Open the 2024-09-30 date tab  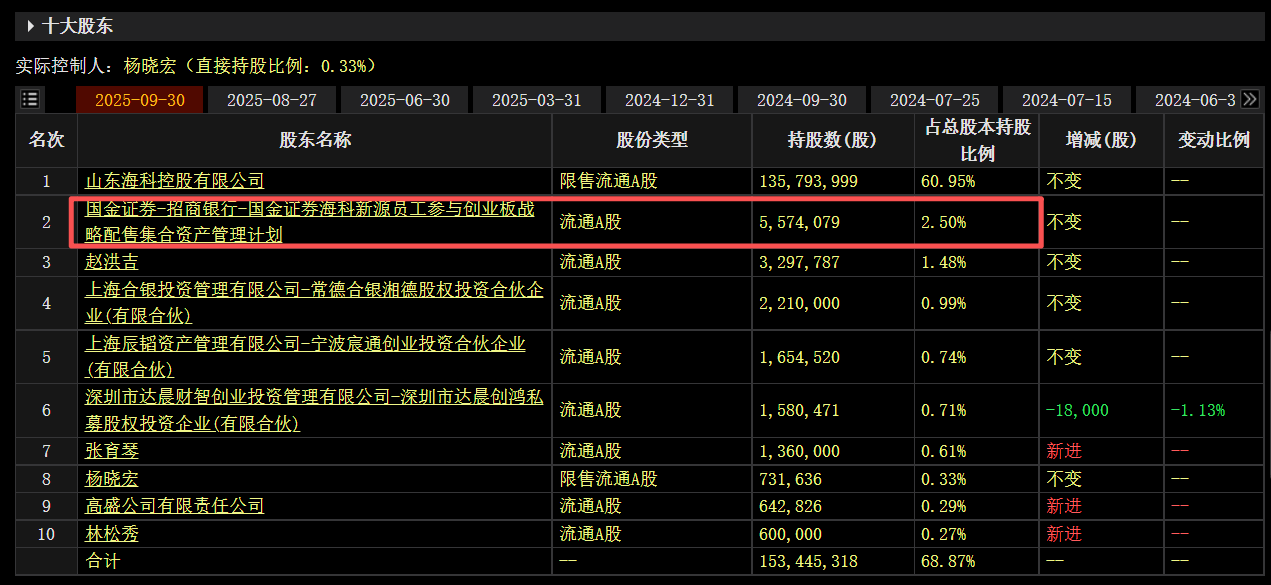(x=802, y=100)
